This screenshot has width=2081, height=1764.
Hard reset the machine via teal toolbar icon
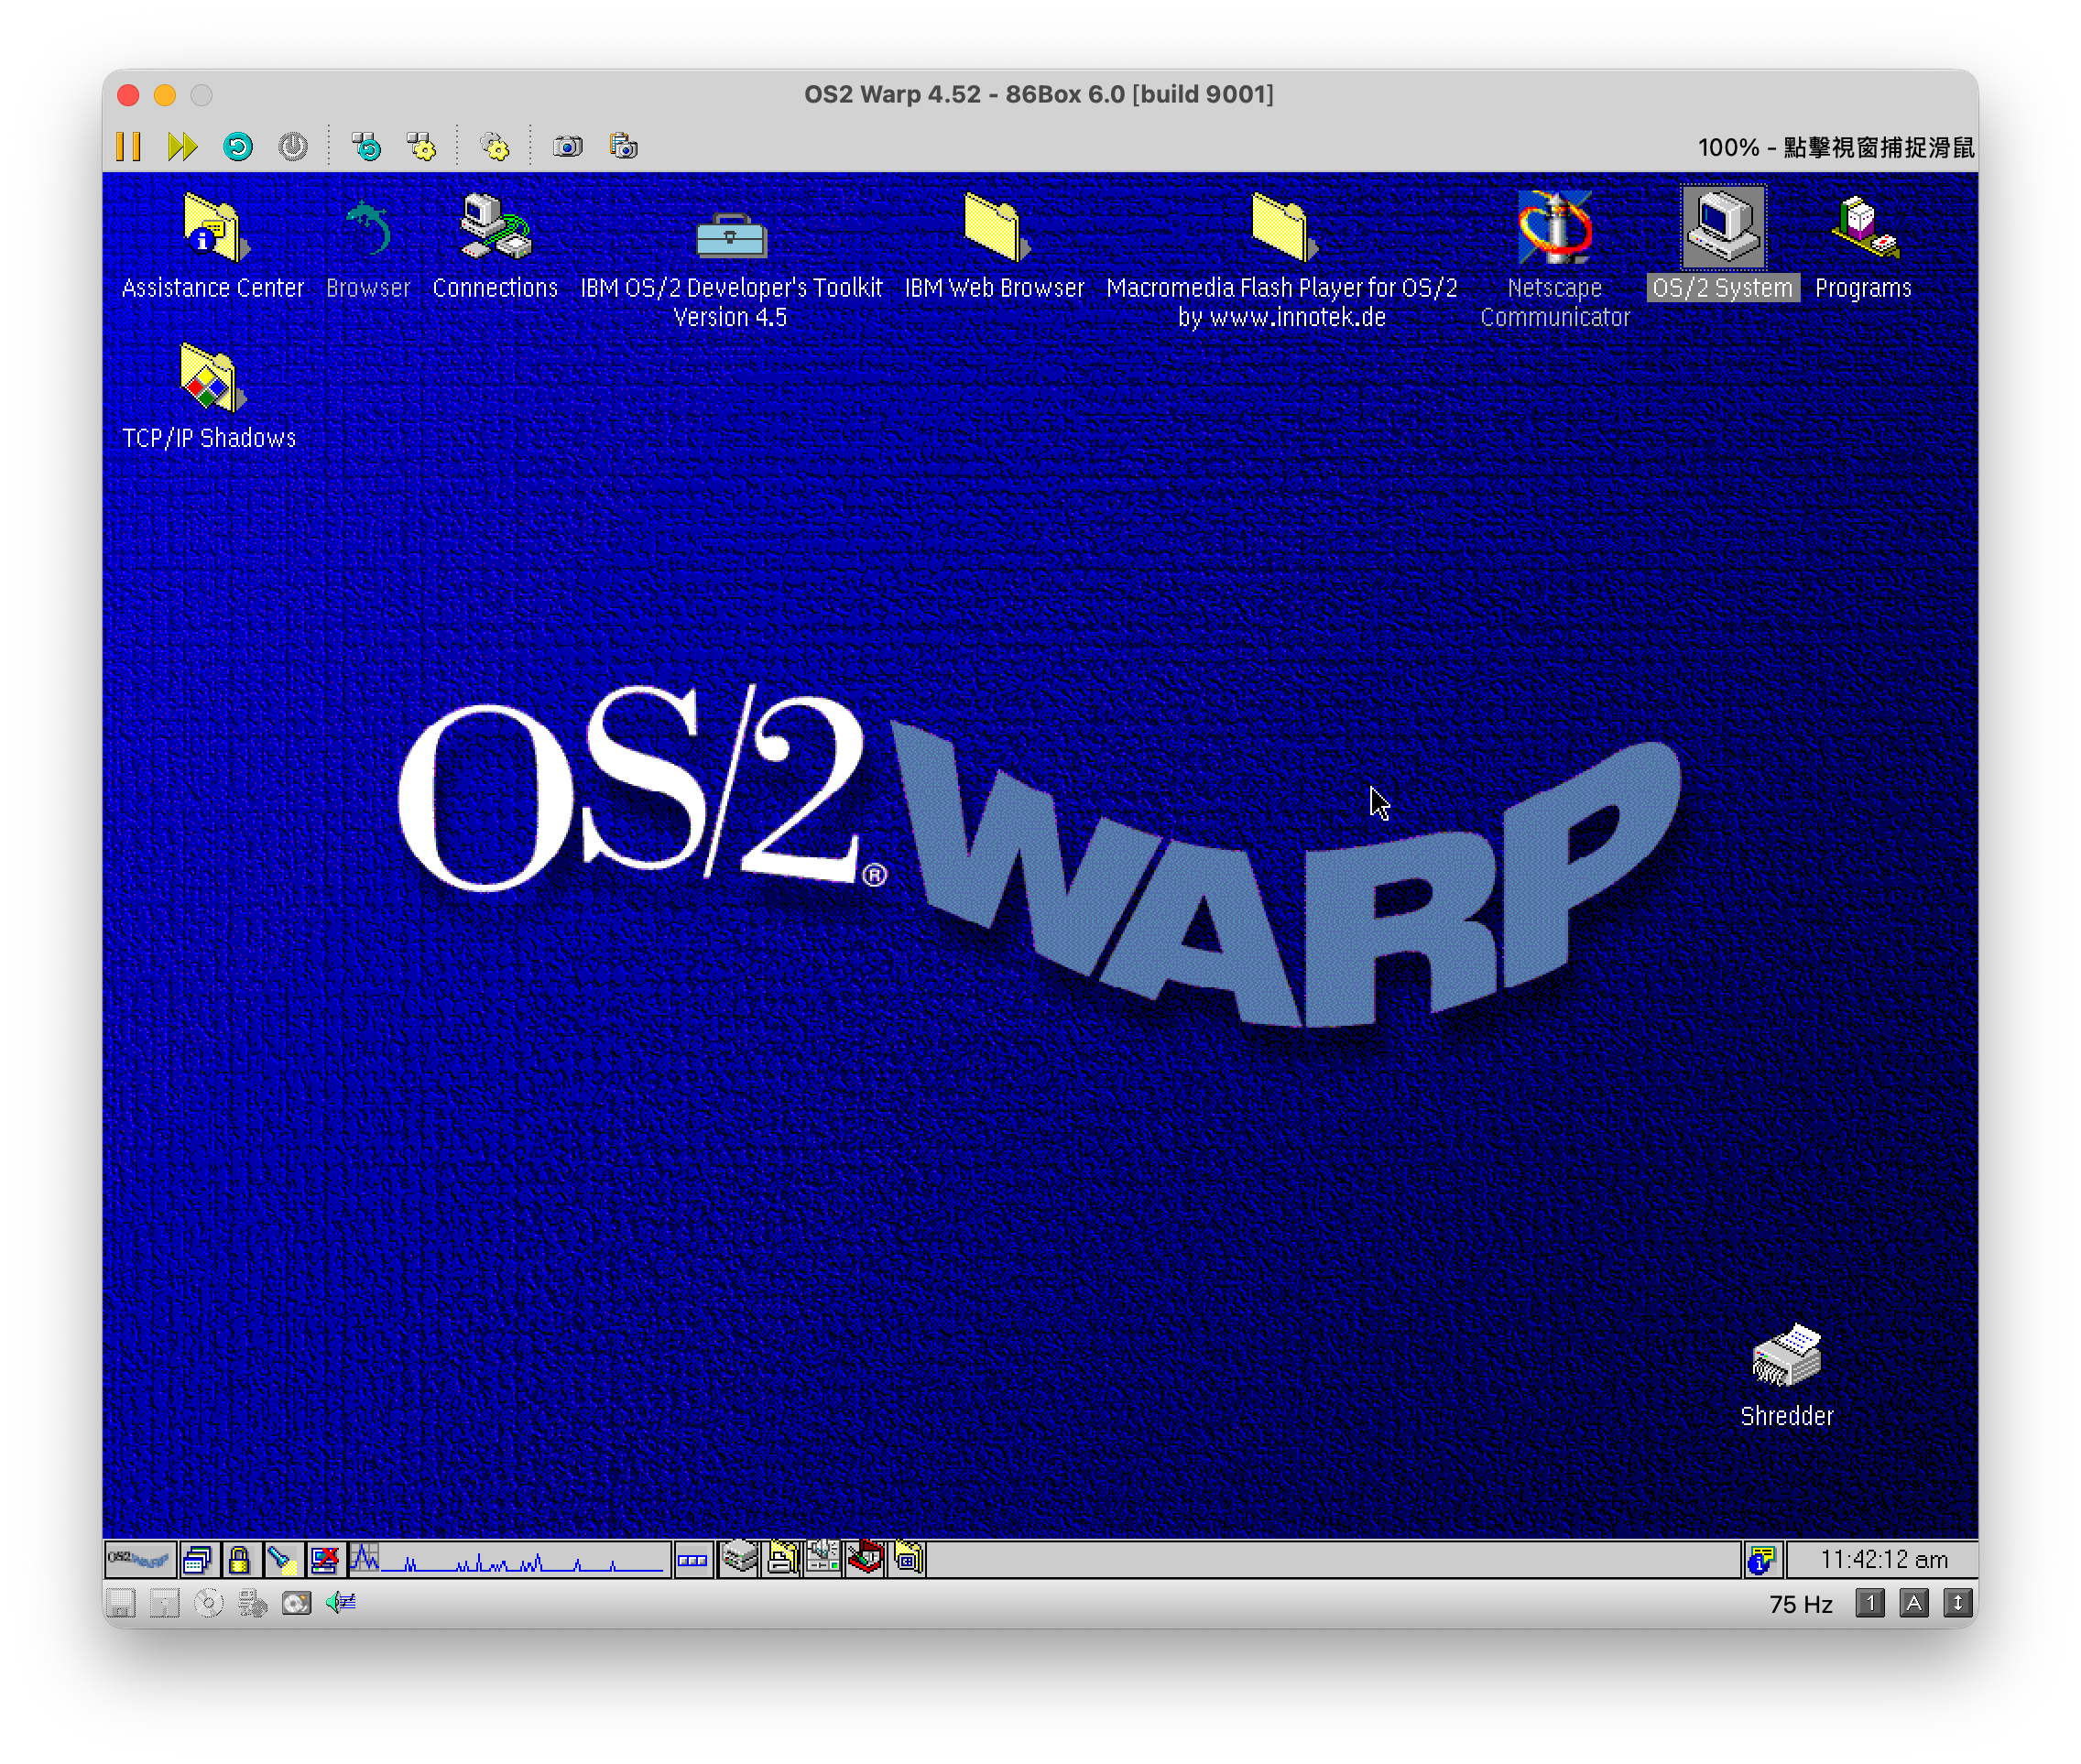238,147
